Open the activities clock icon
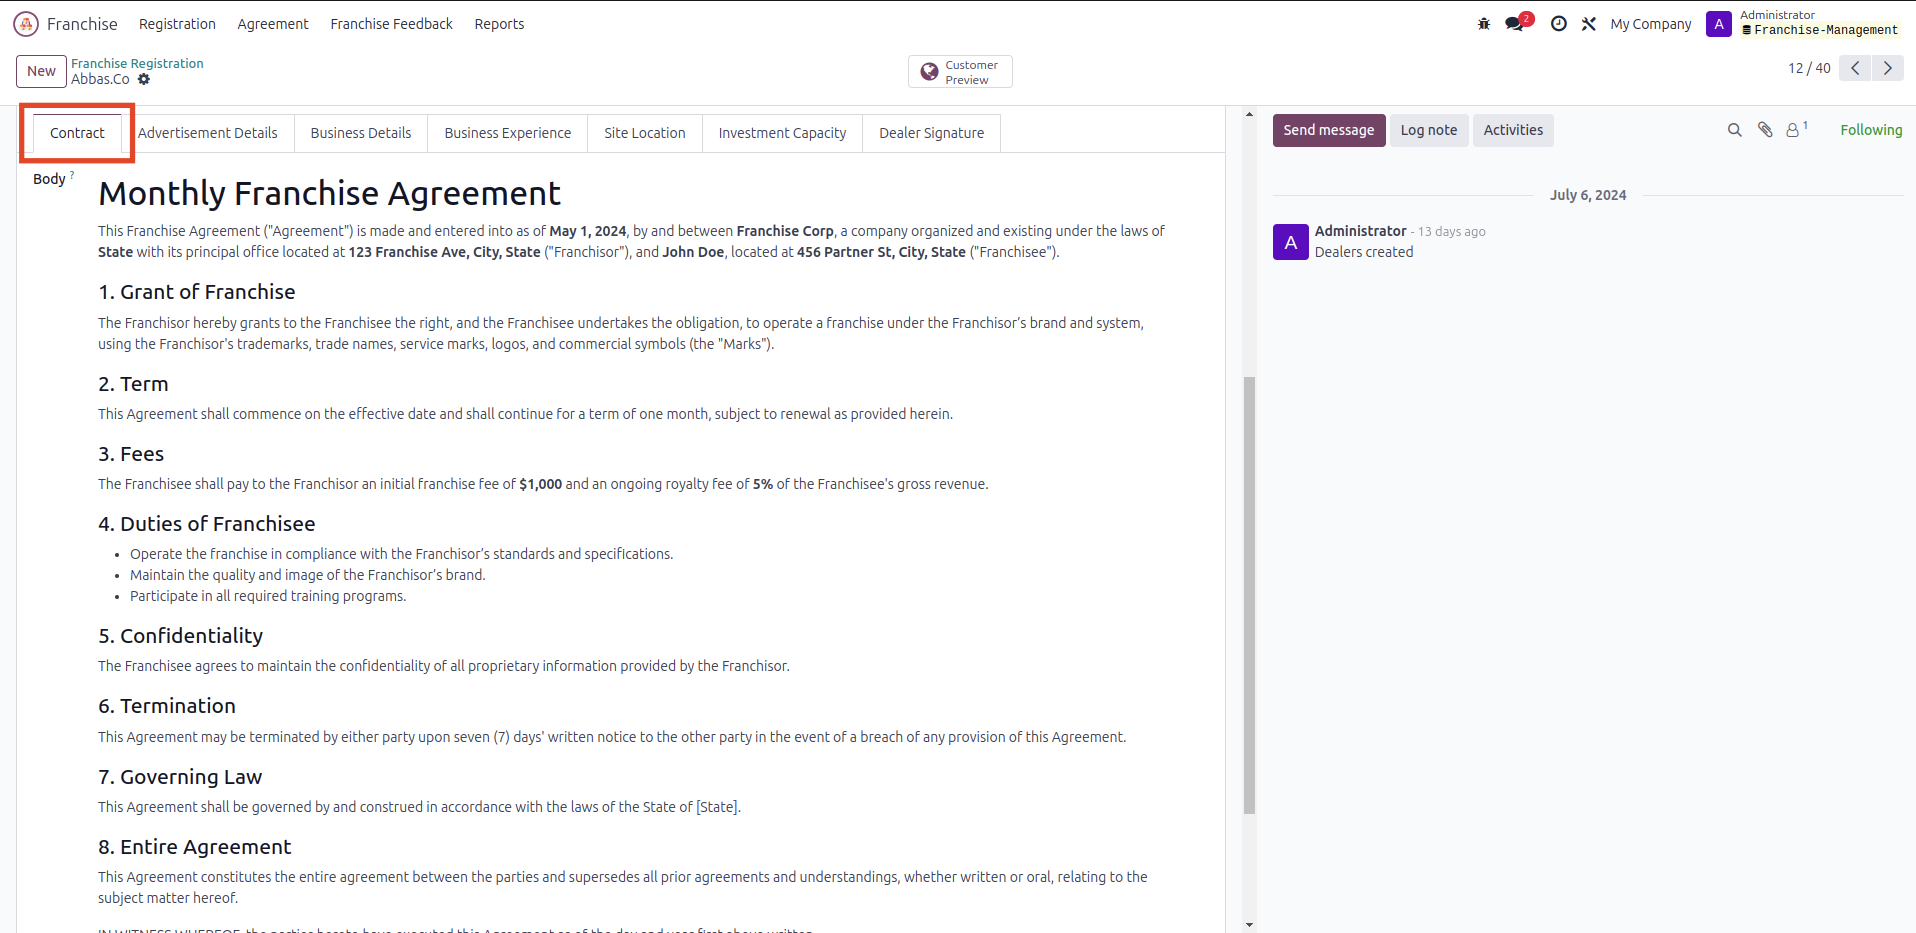The width and height of the screenshot is (1916, 933). (1558, 24)
